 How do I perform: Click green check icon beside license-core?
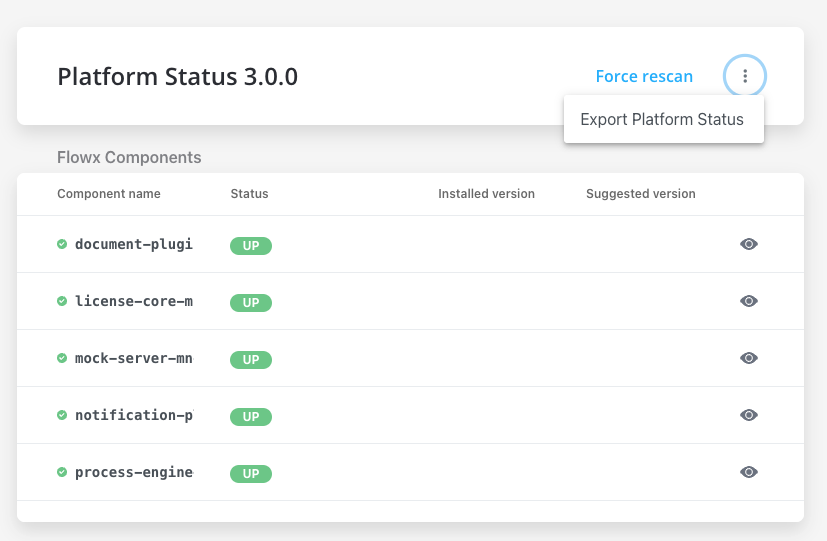(x=62, y=301)
